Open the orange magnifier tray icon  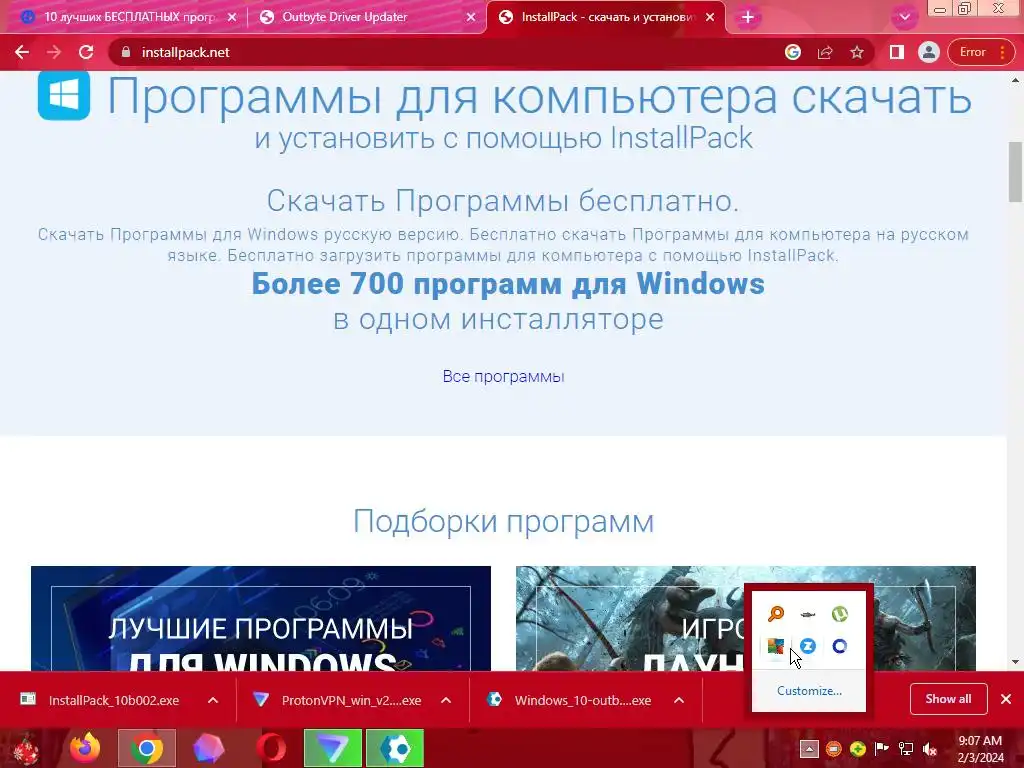pyautogui.click(x=776, y=614)
